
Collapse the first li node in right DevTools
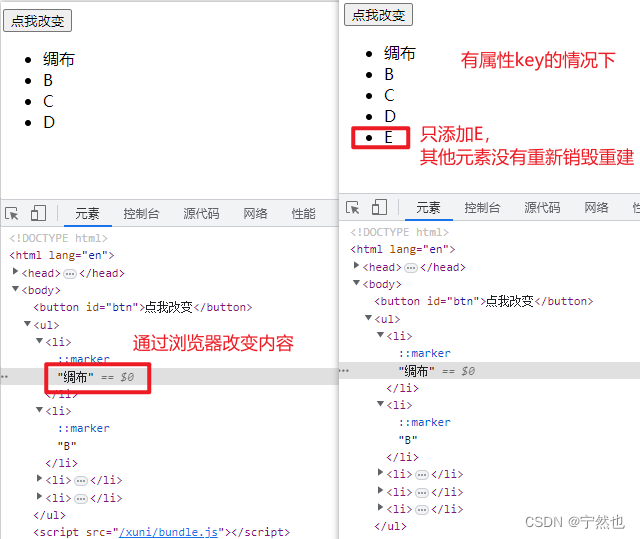pos(380,335)
